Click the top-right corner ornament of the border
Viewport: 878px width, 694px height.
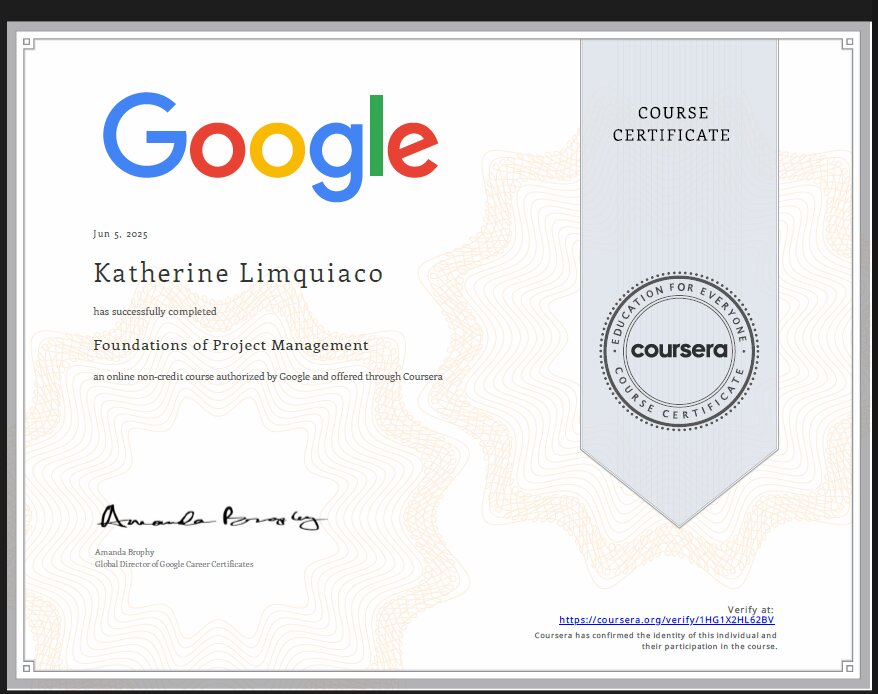point(849,43)
